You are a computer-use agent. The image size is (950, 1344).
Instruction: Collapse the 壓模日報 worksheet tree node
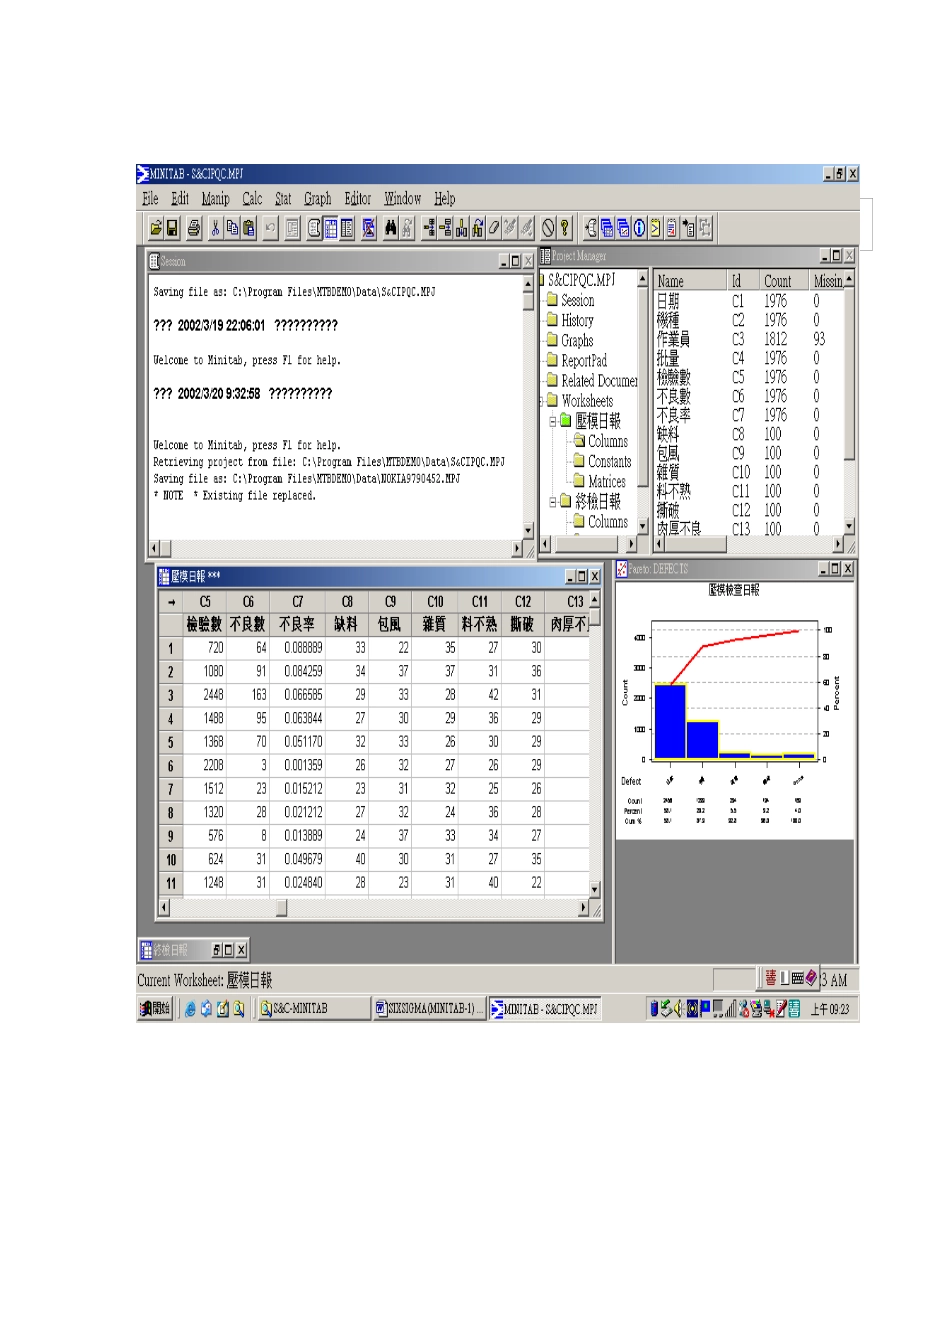point(552,421)
